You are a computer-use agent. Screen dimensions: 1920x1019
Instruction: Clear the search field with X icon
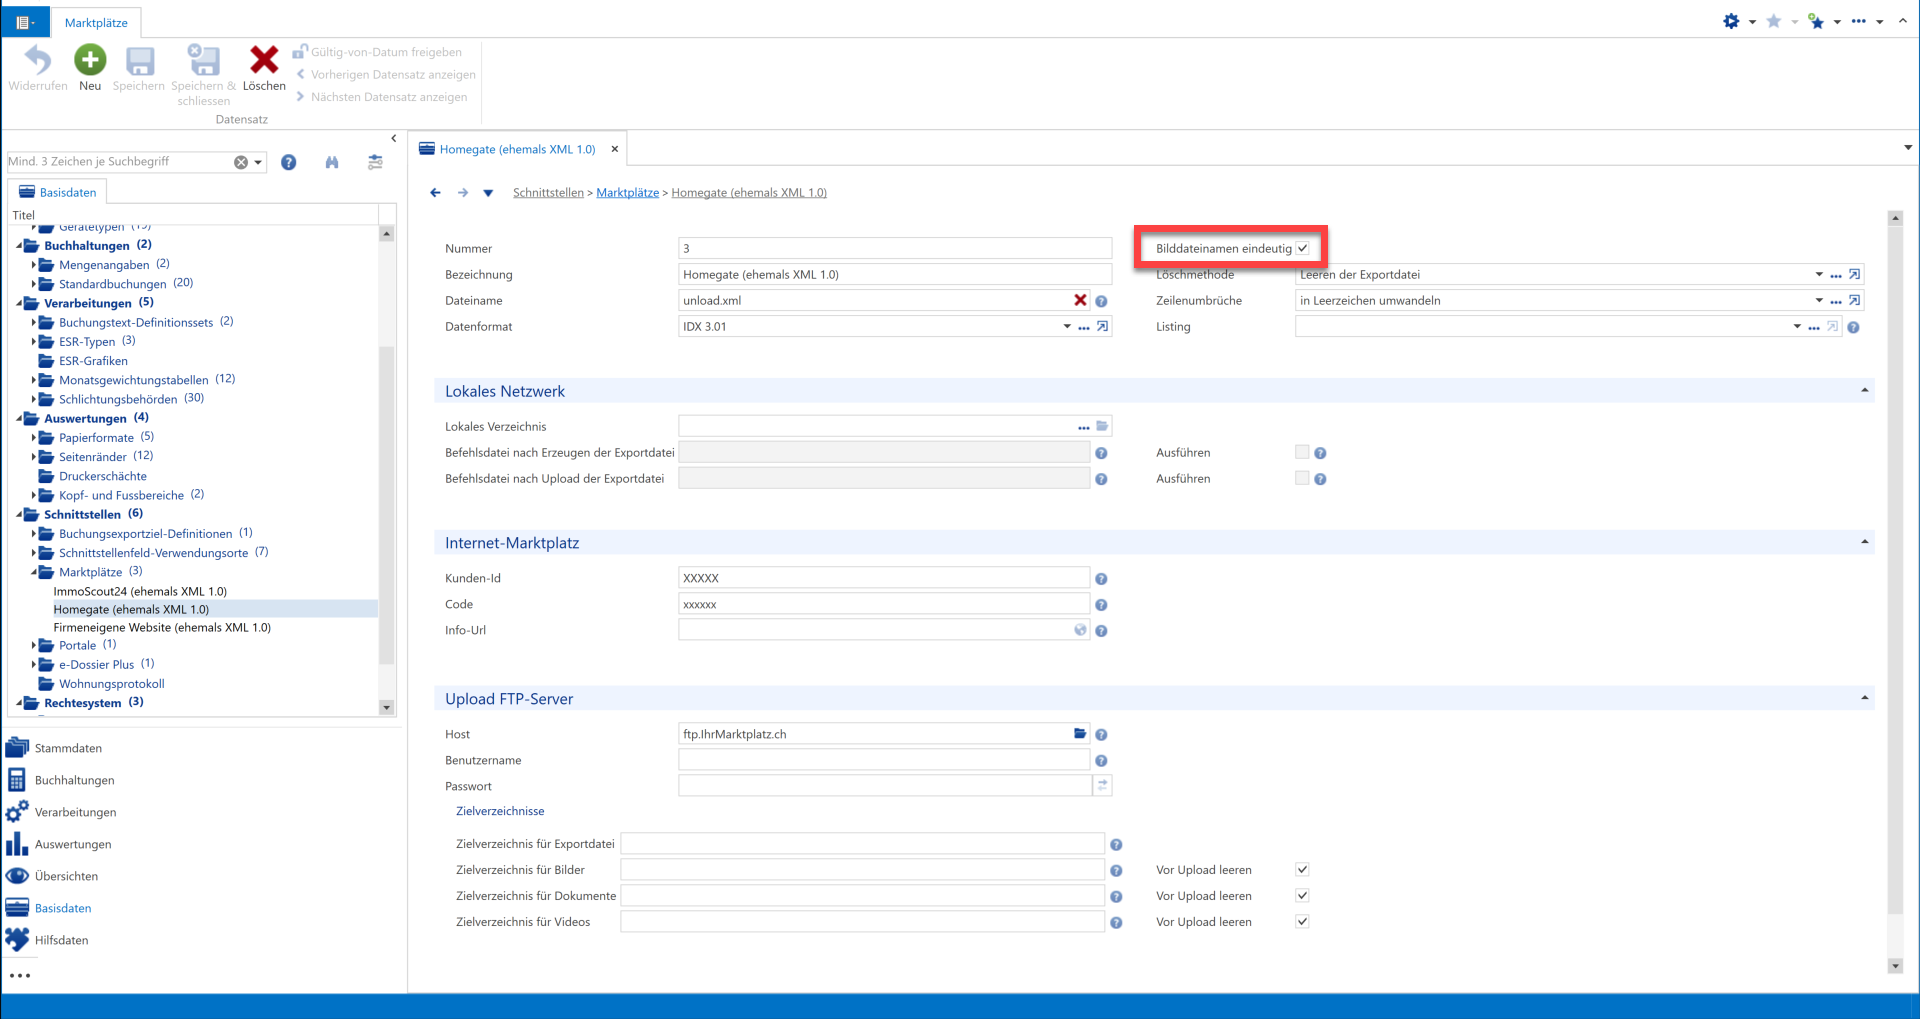pyautogui.click(x=241, y=162)
